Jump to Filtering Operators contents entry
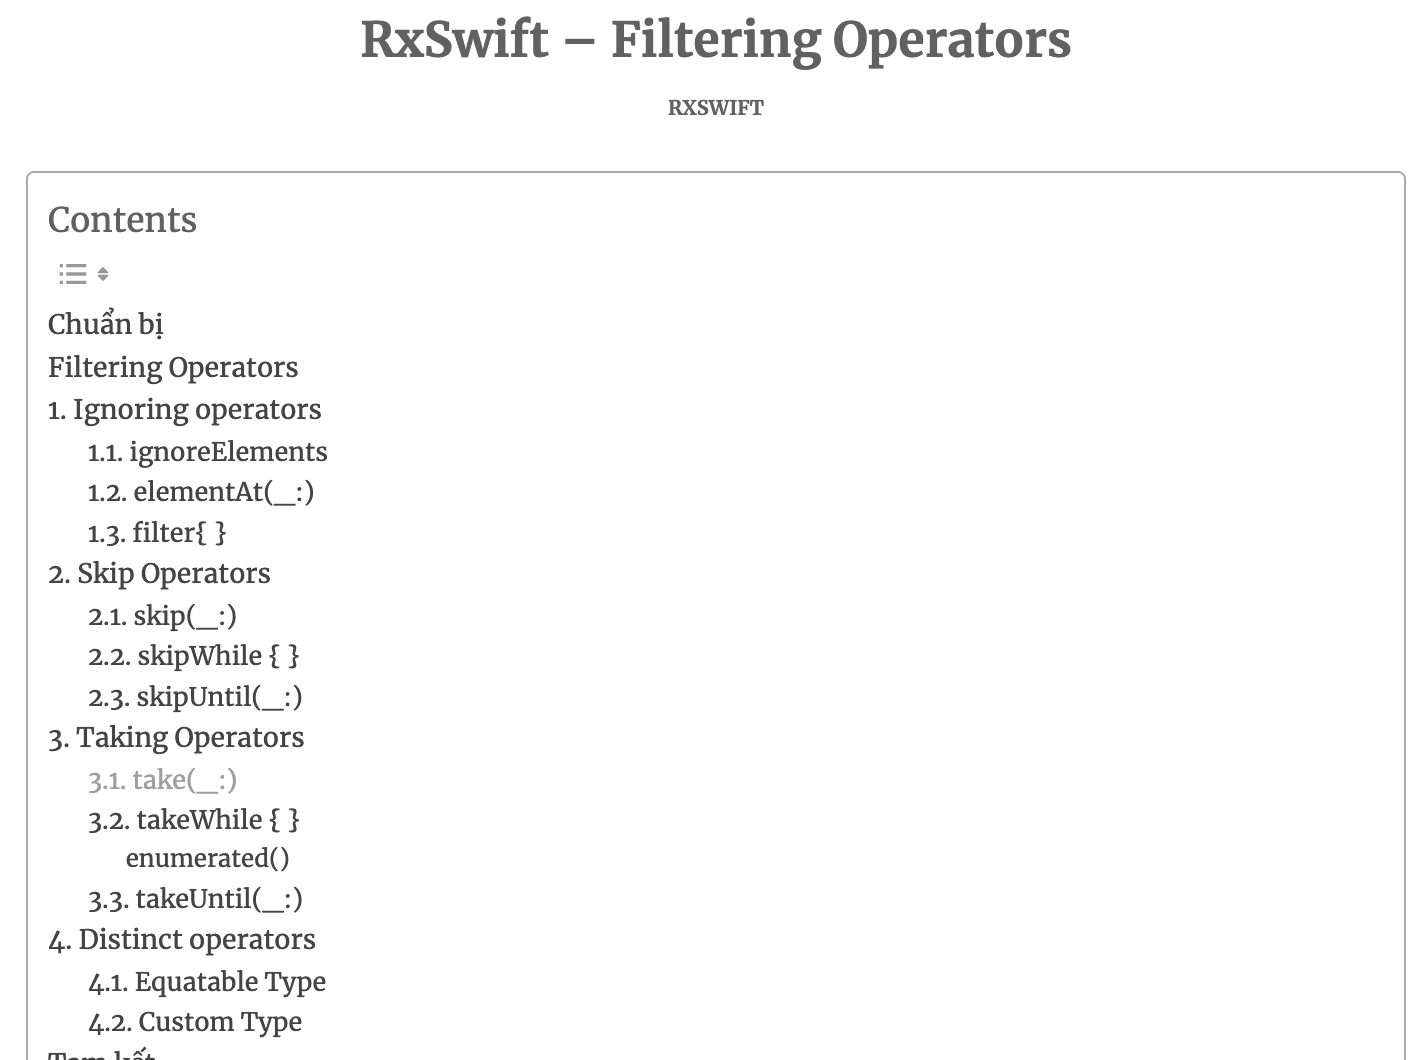This screenshot has width=1408, height=1060. [x=172, y=368]
